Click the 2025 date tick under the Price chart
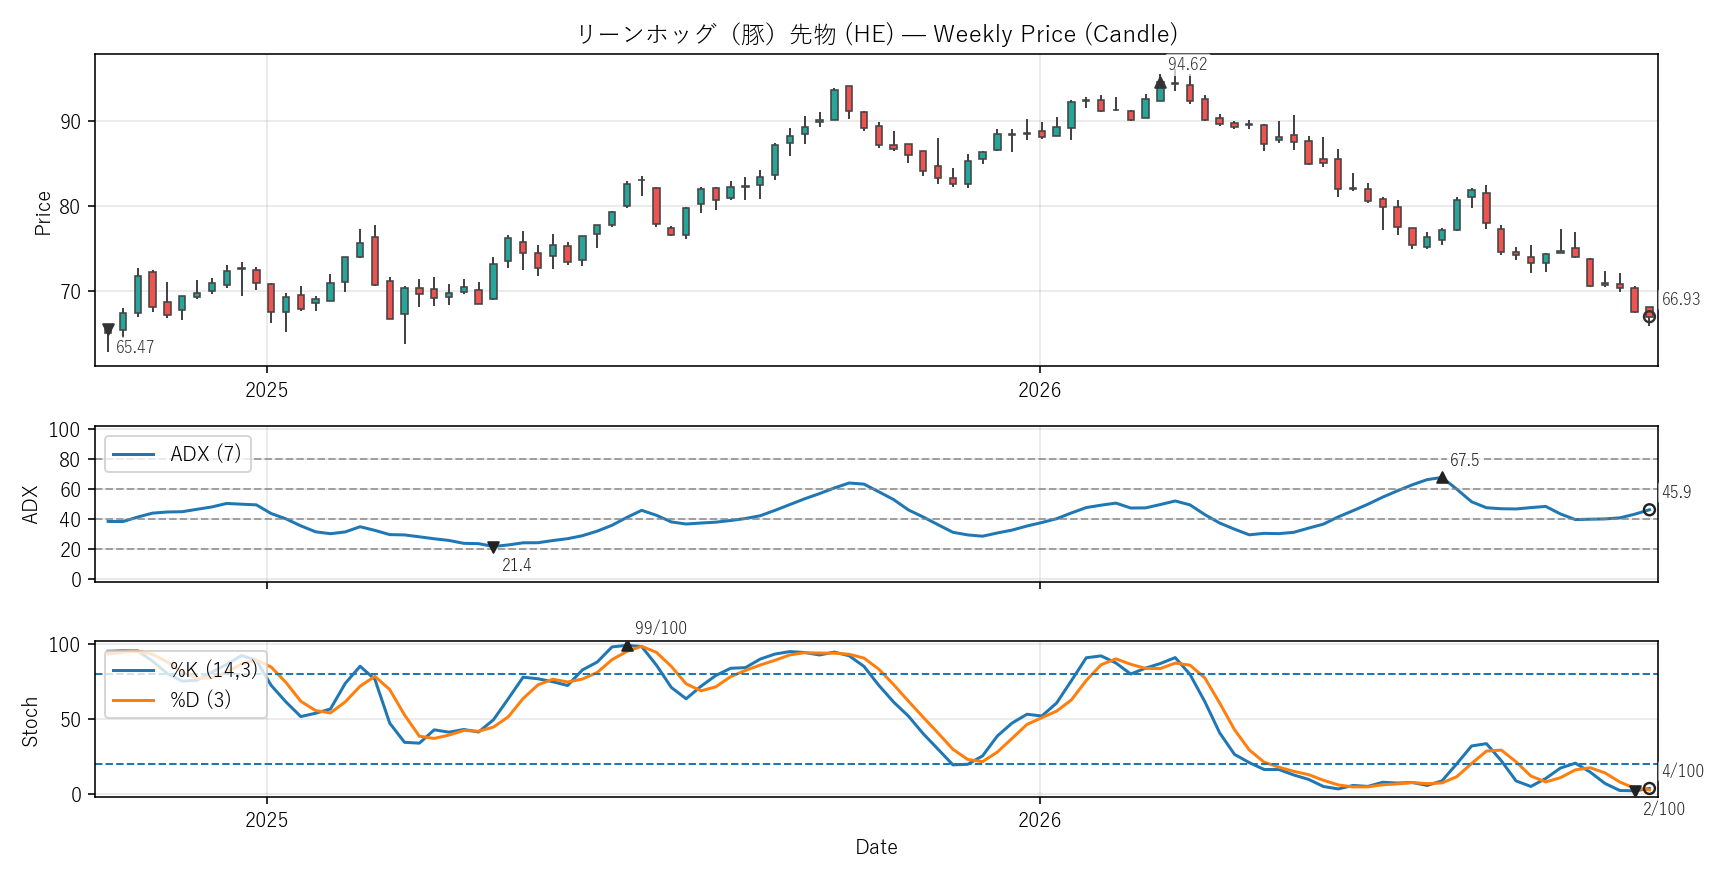Viewport: 1728px width, 878px height. click(x=266, y=390)
